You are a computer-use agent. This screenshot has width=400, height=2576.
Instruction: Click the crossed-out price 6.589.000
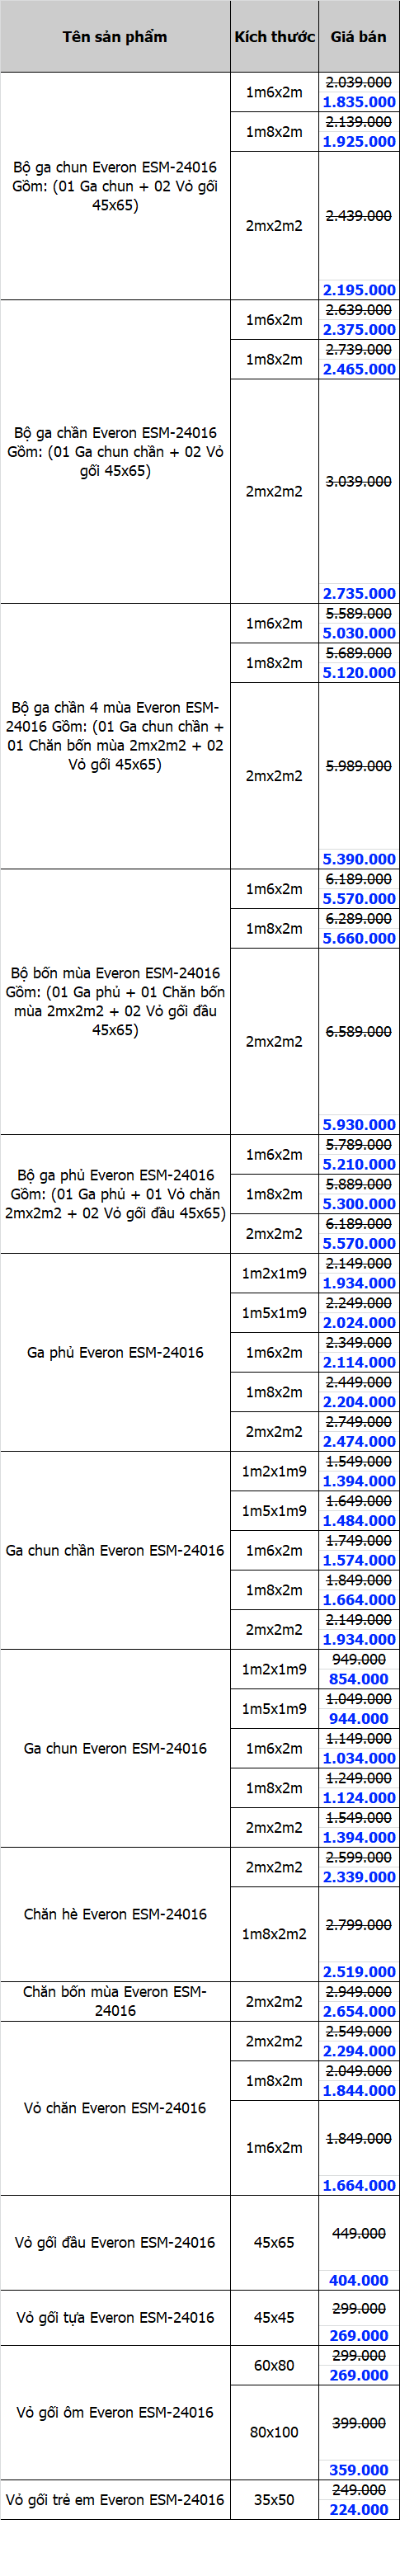(359, 1032)
